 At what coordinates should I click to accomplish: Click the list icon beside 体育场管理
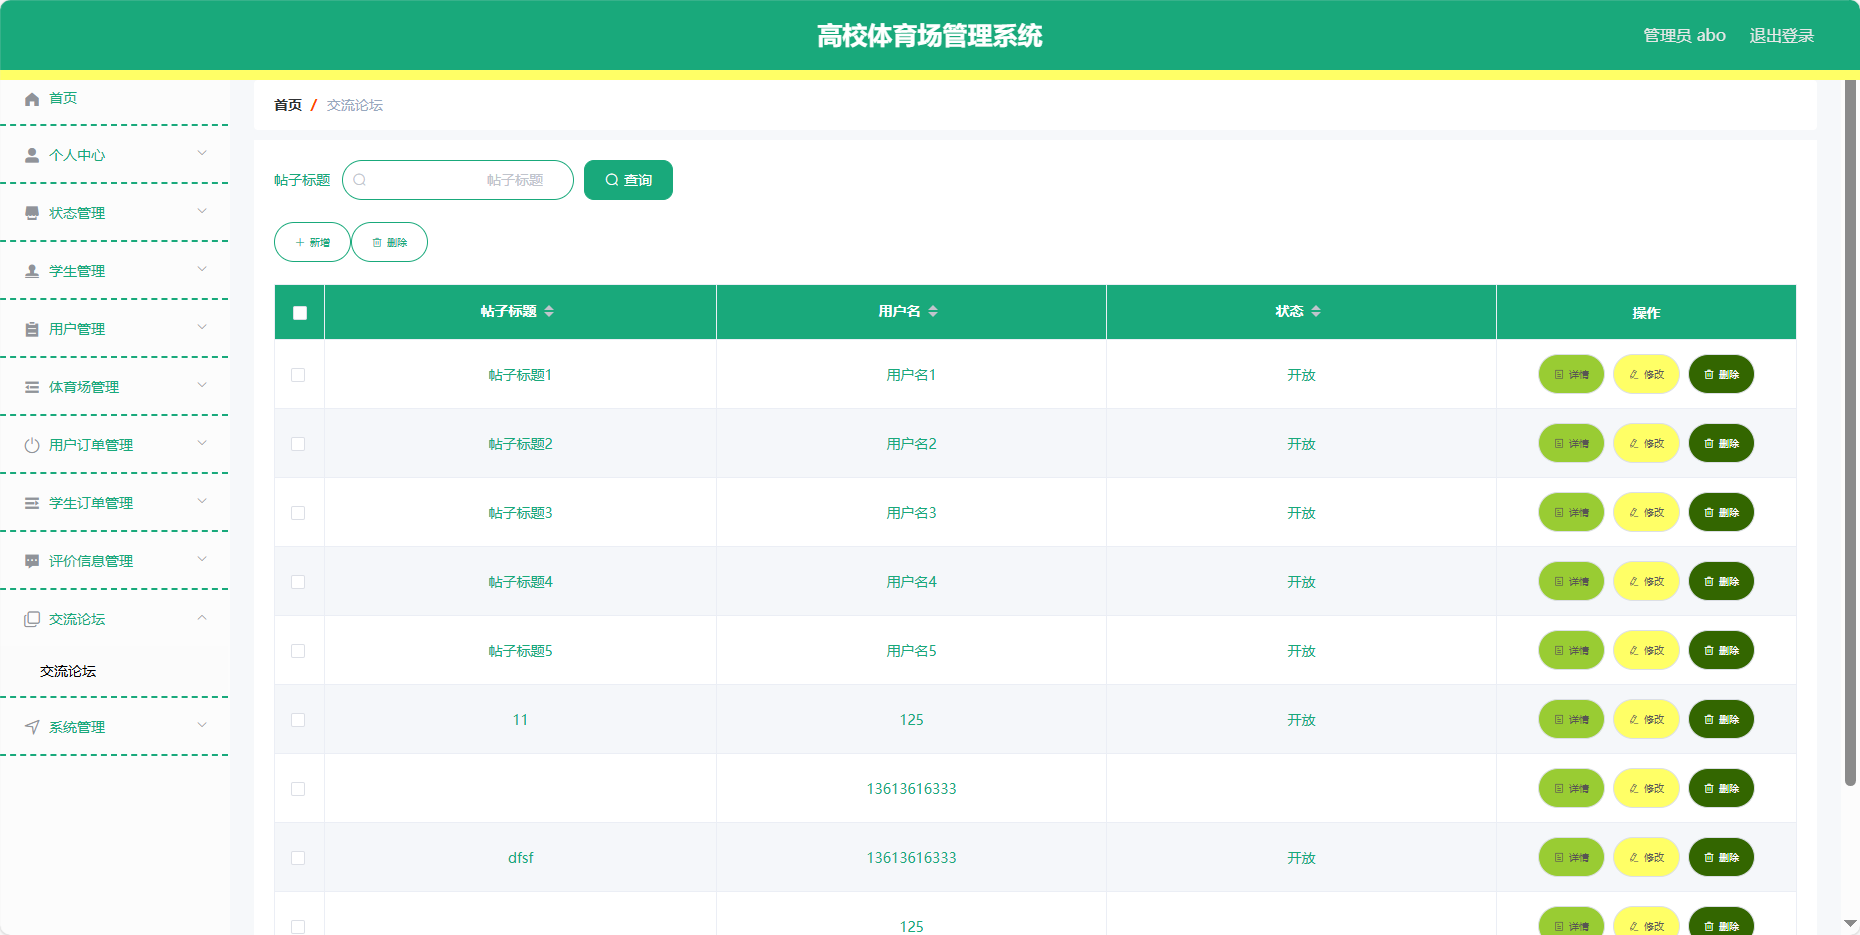point(32,388)
